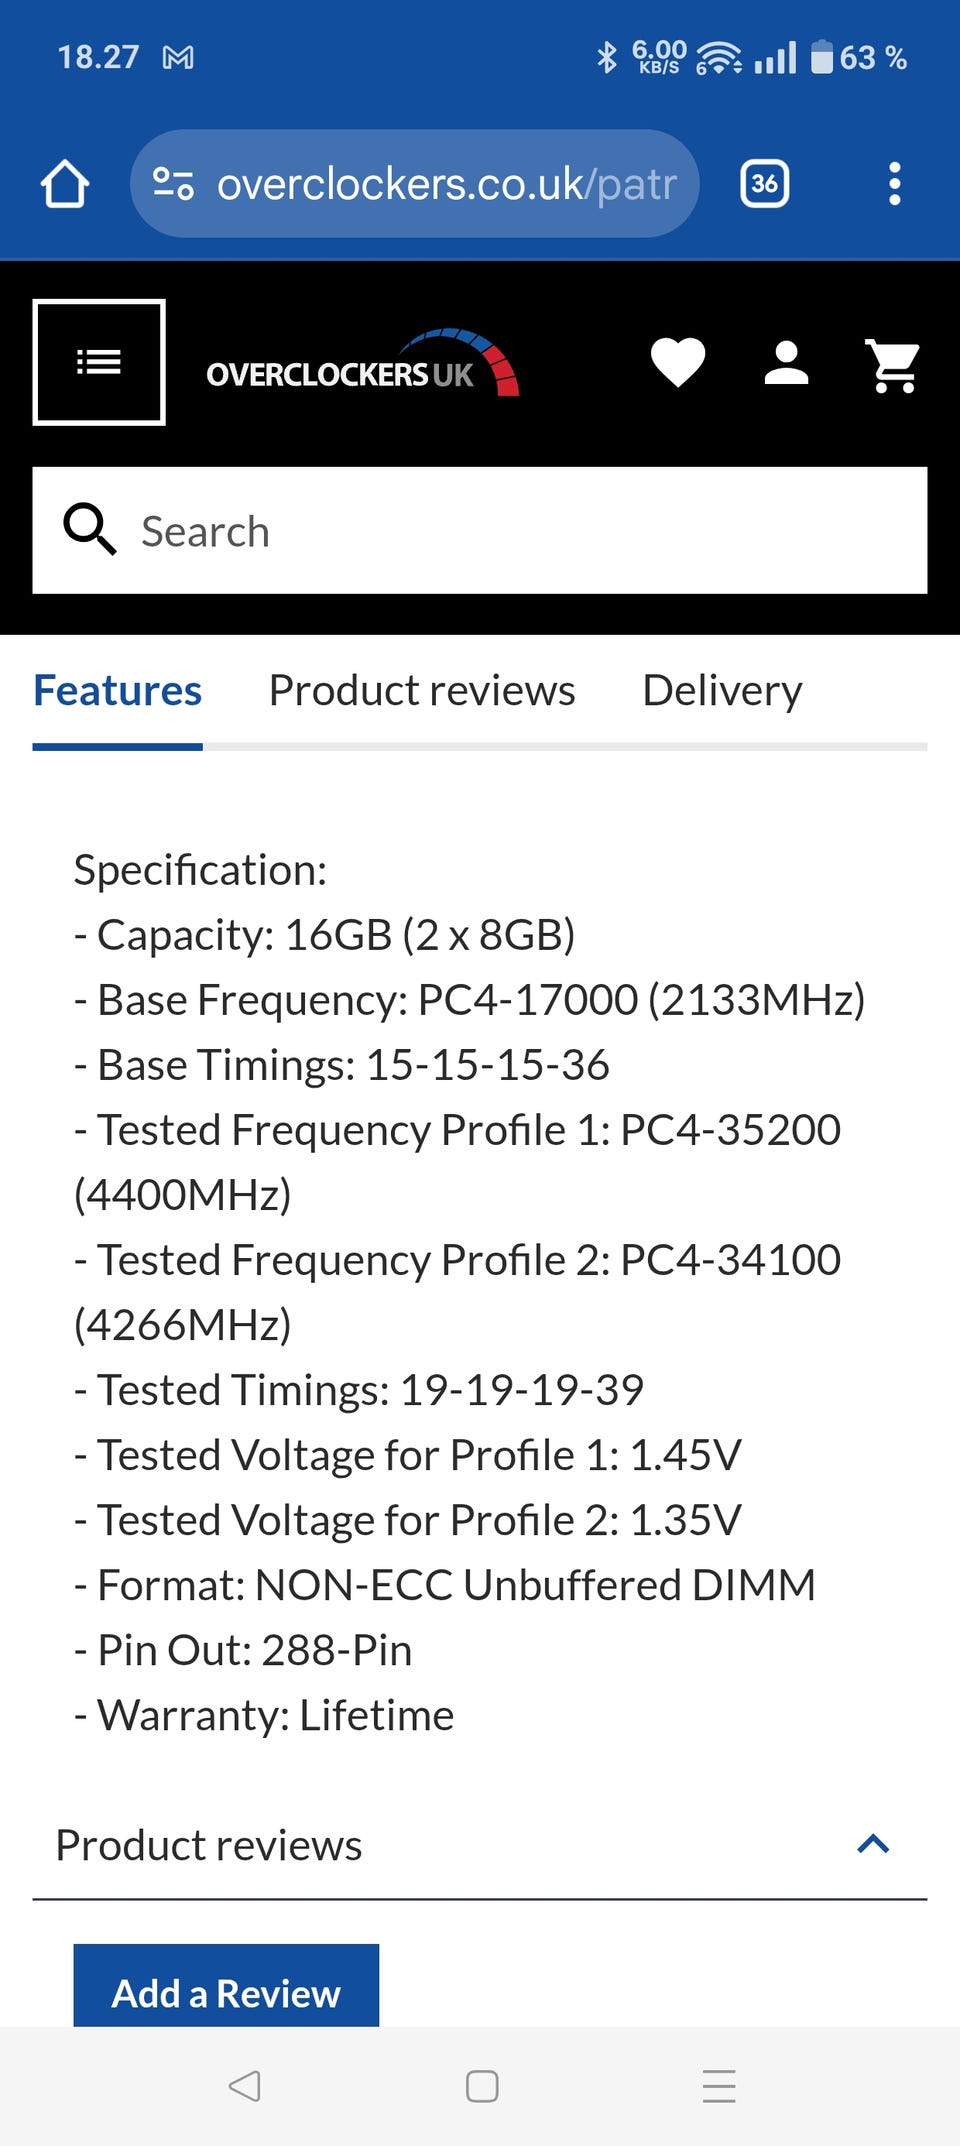Open the wishlist heart icon
960x2146 pixels.
click(678, 362)
